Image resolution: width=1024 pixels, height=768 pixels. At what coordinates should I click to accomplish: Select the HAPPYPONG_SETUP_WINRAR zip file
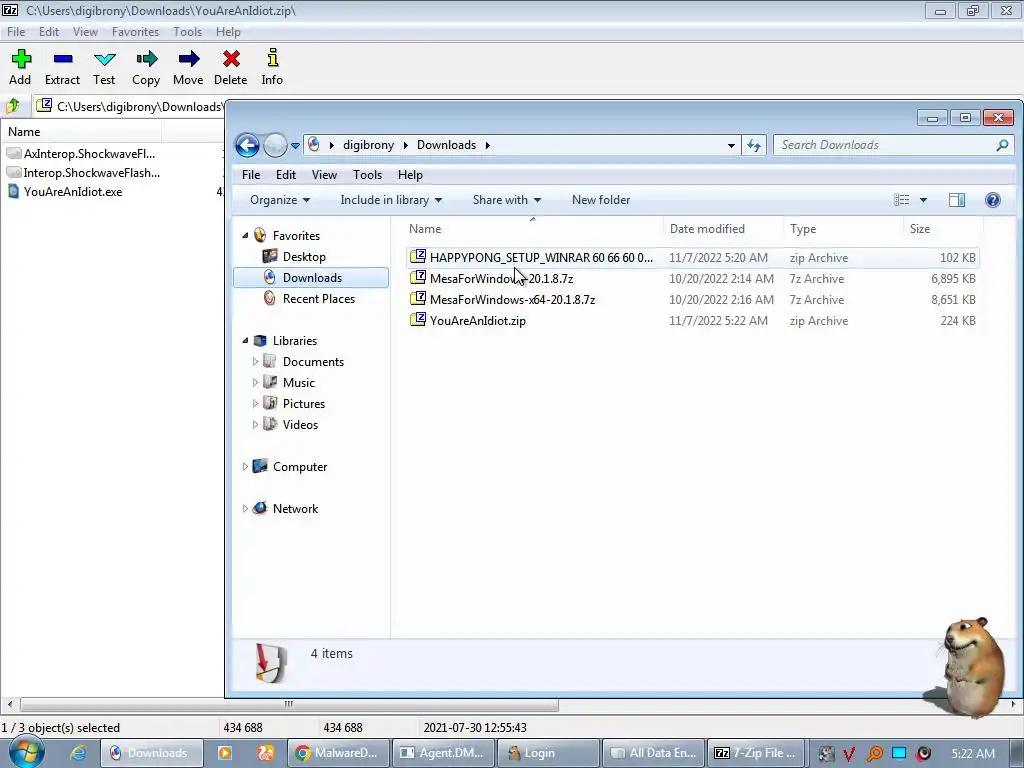point(541,257)
